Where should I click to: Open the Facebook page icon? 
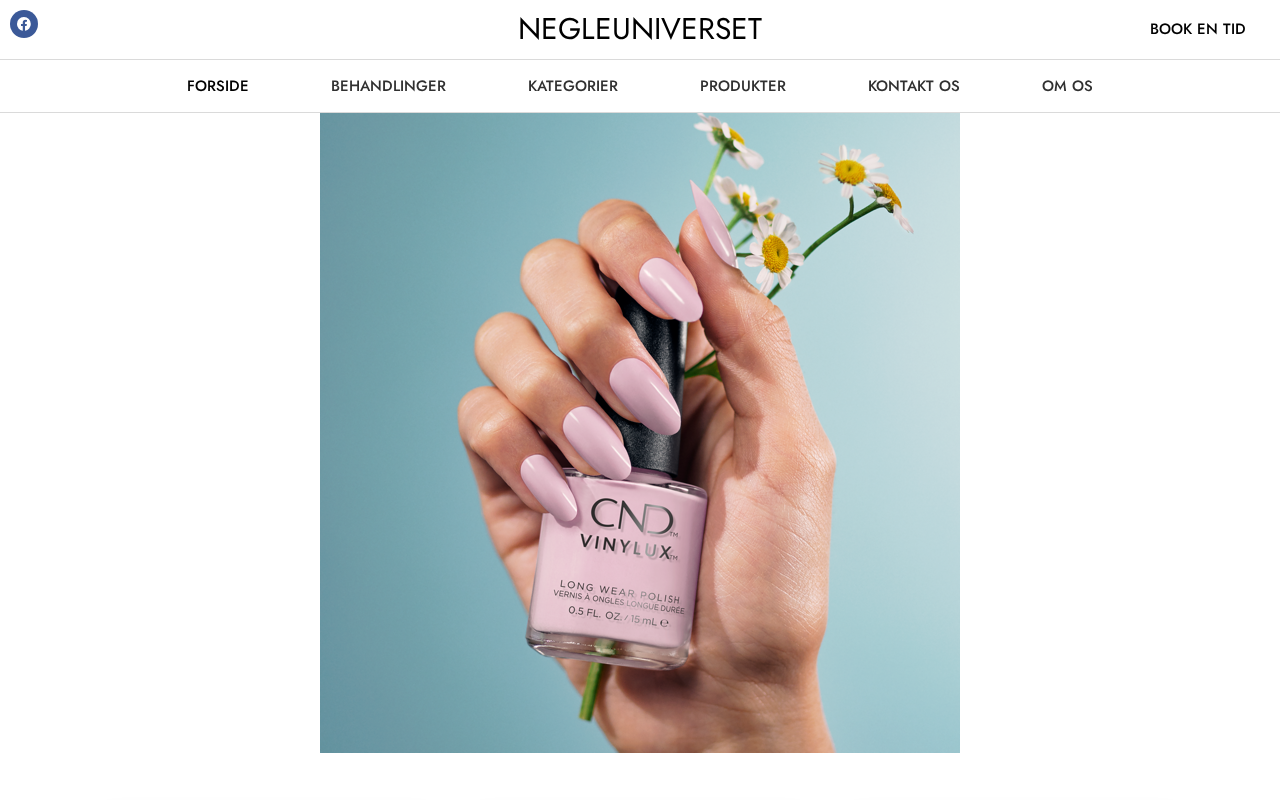24,24
